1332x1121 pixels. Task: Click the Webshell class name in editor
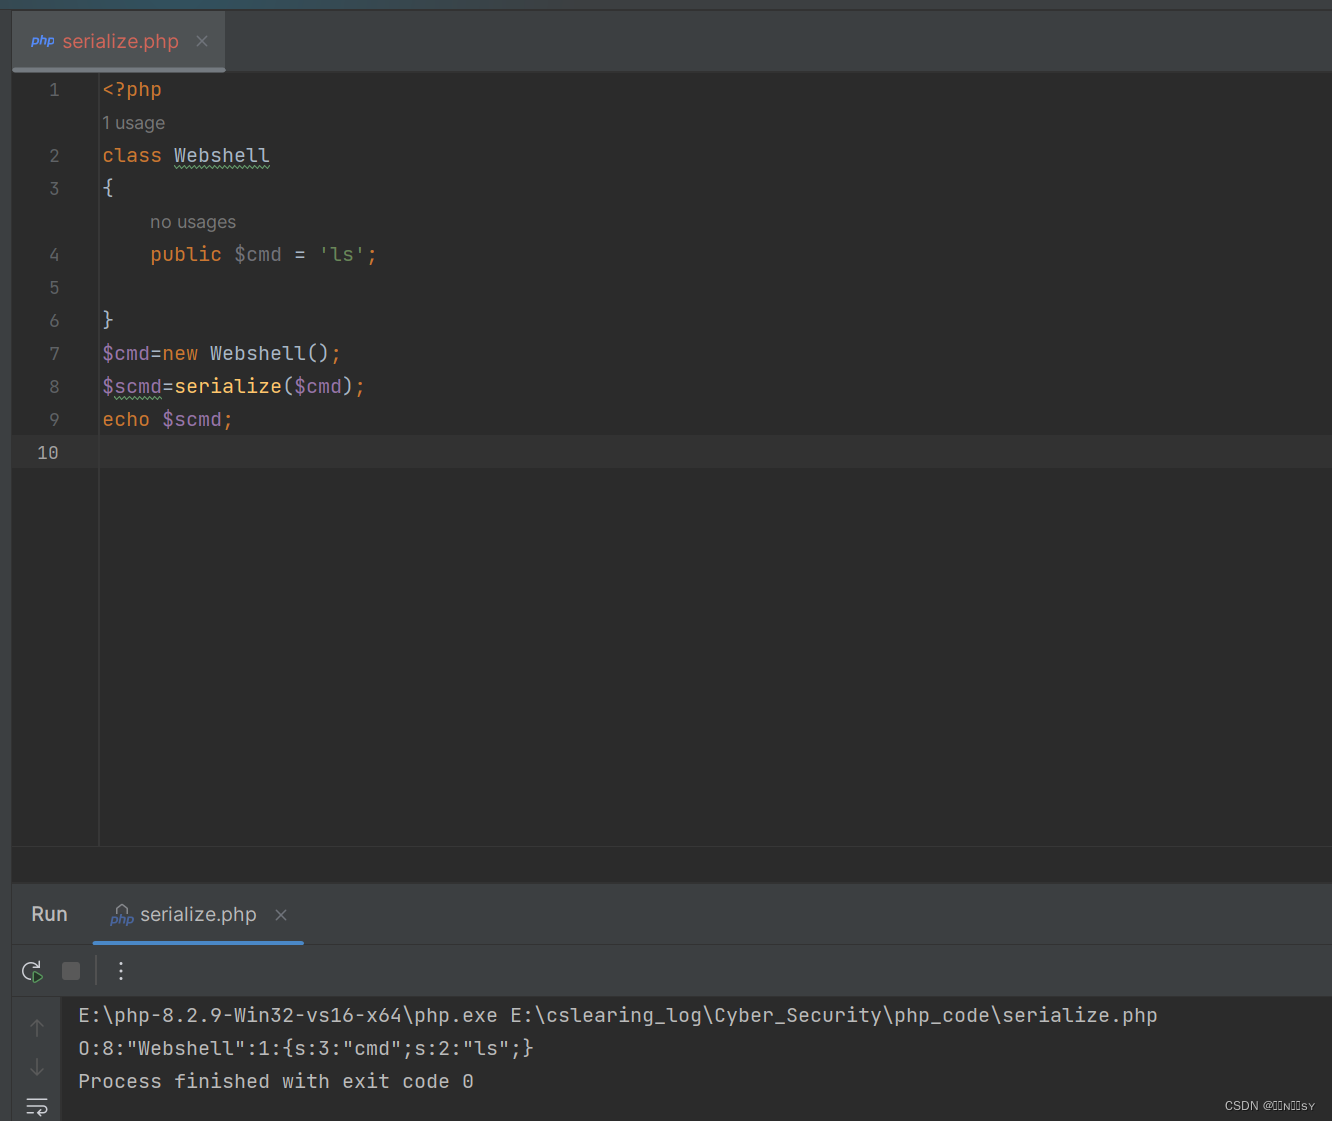click(x=221, y=155)
